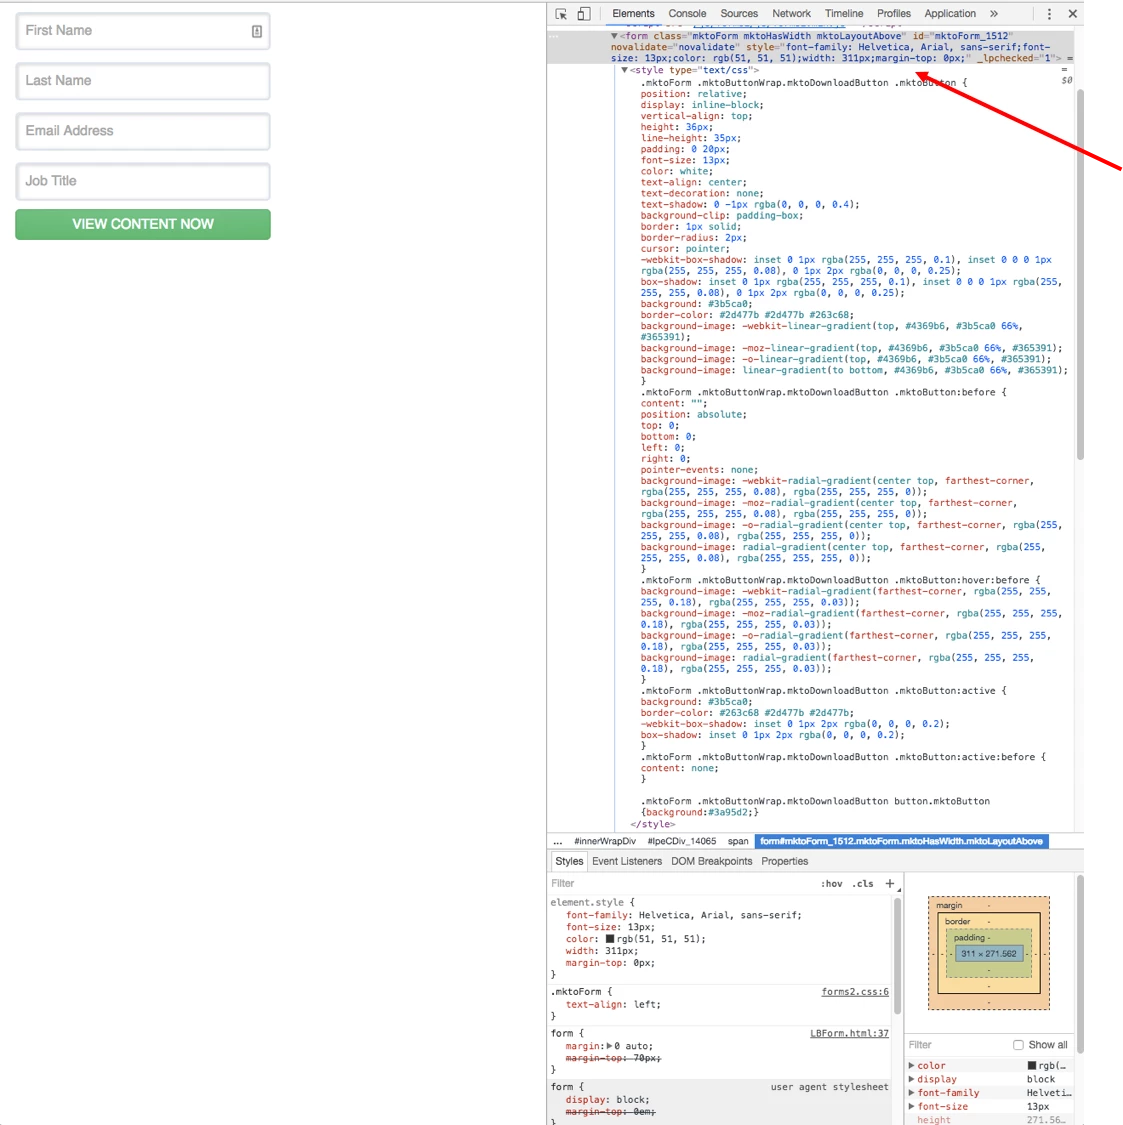Click the VIEW CONTENT NOW button
Viewport: 1123px width, 1125px height.
point(143,225)
